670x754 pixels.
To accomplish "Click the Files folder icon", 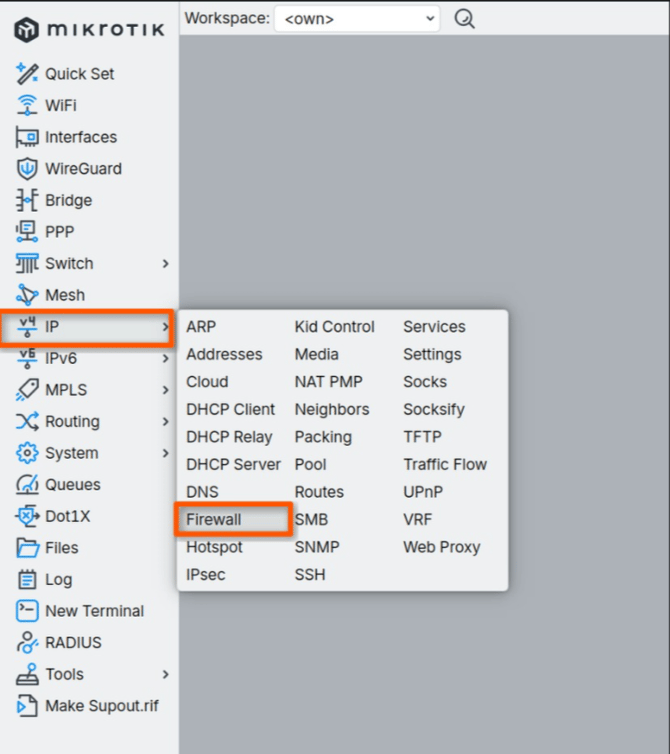I will [x=27, y=548].
